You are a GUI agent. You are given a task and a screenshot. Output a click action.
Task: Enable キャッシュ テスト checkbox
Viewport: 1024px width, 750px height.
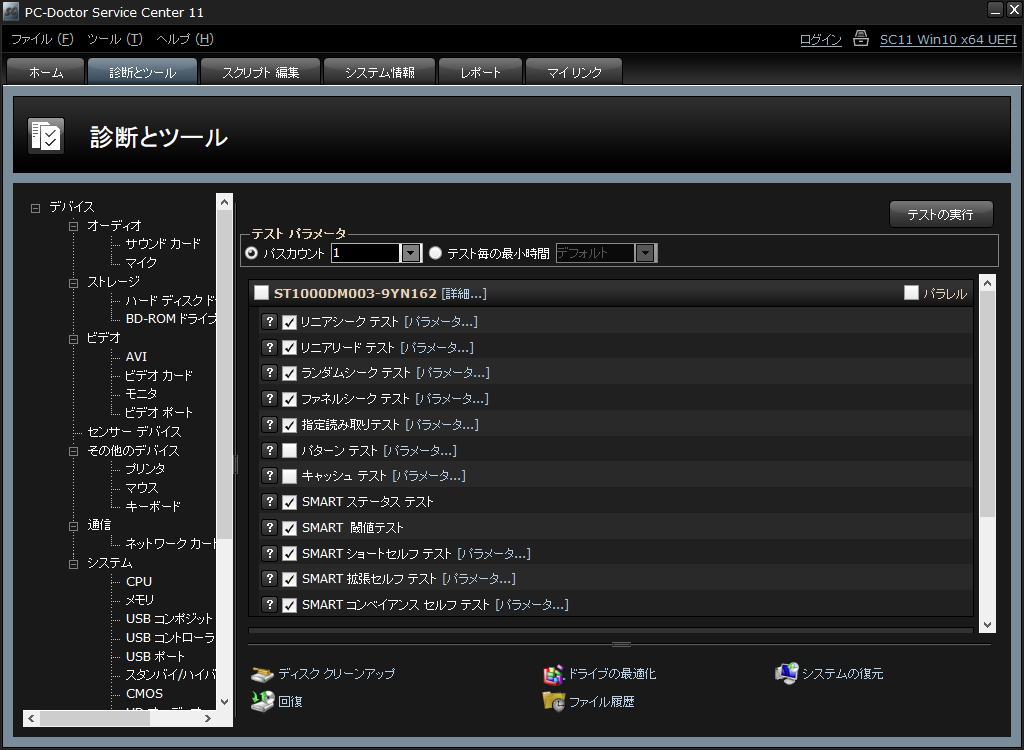coord(289,476)
